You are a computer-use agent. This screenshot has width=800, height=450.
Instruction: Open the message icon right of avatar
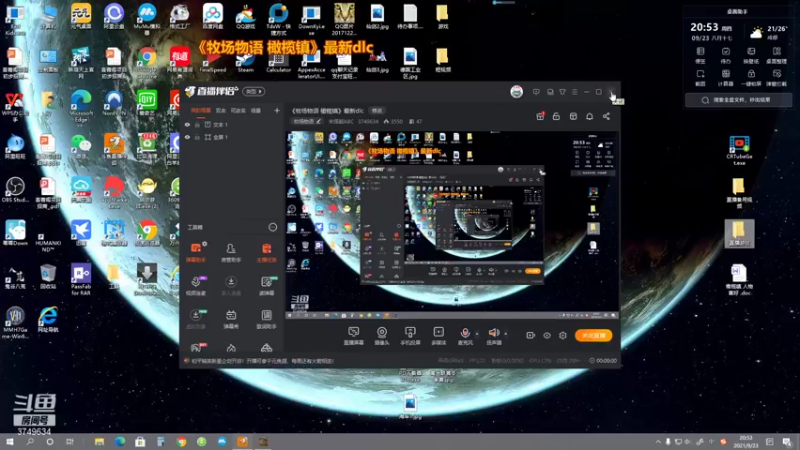536,92
